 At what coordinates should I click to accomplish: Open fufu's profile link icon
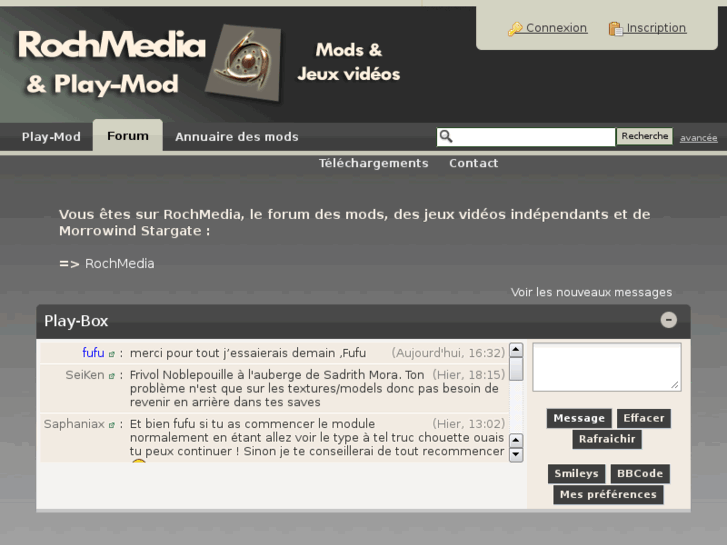click(x=111, y=354)
